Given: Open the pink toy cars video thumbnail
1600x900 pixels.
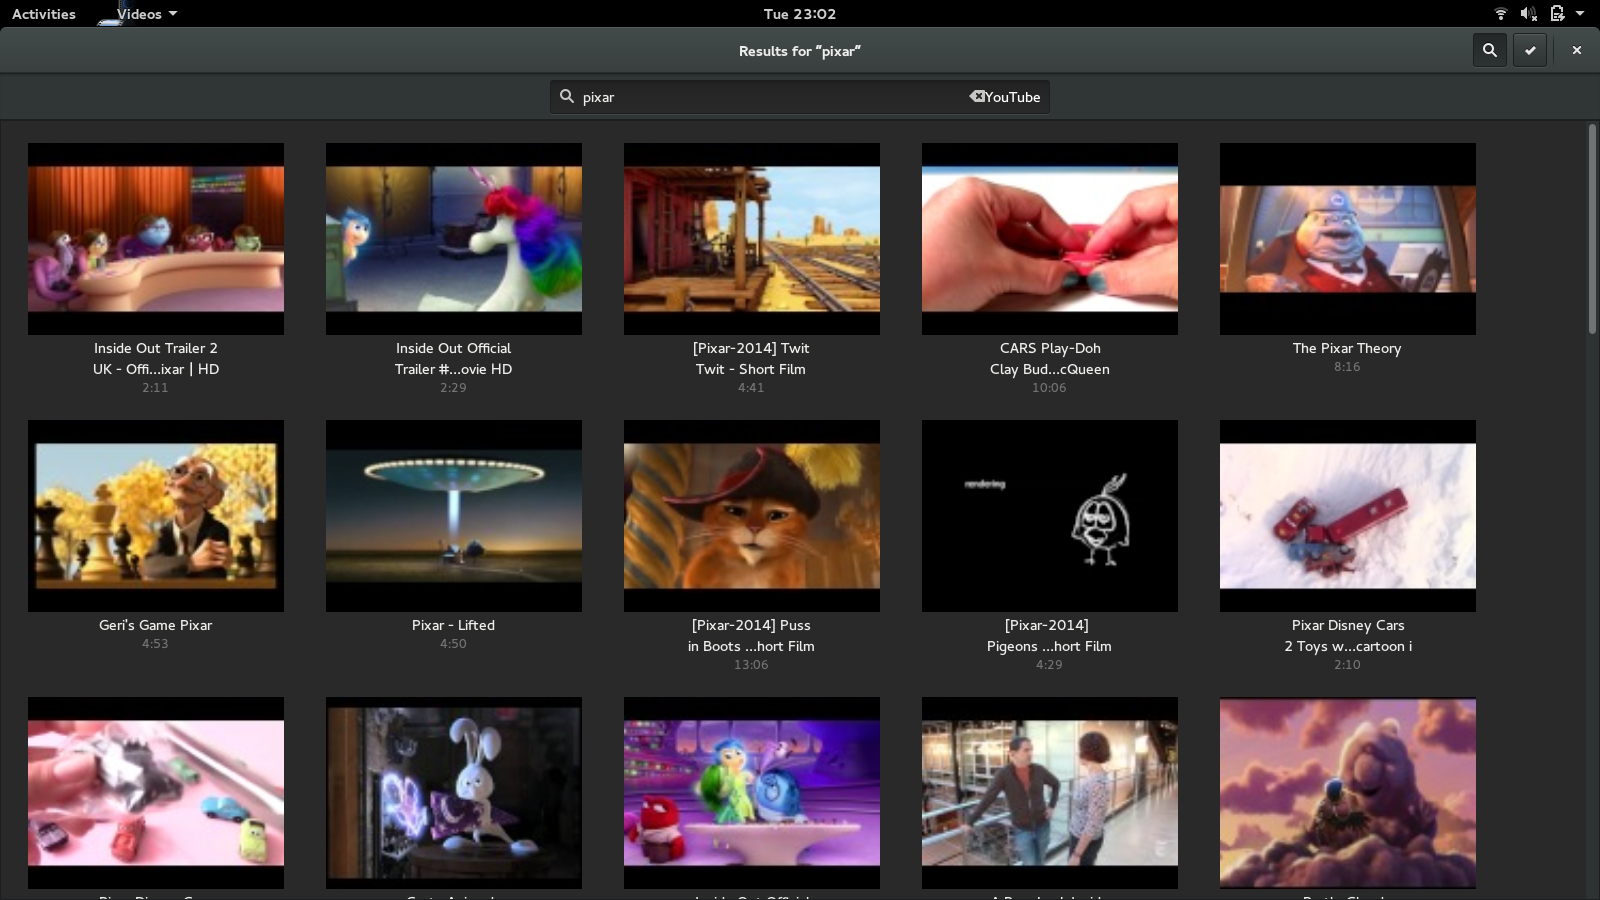Looking at the screenshot, I should 156,793.
